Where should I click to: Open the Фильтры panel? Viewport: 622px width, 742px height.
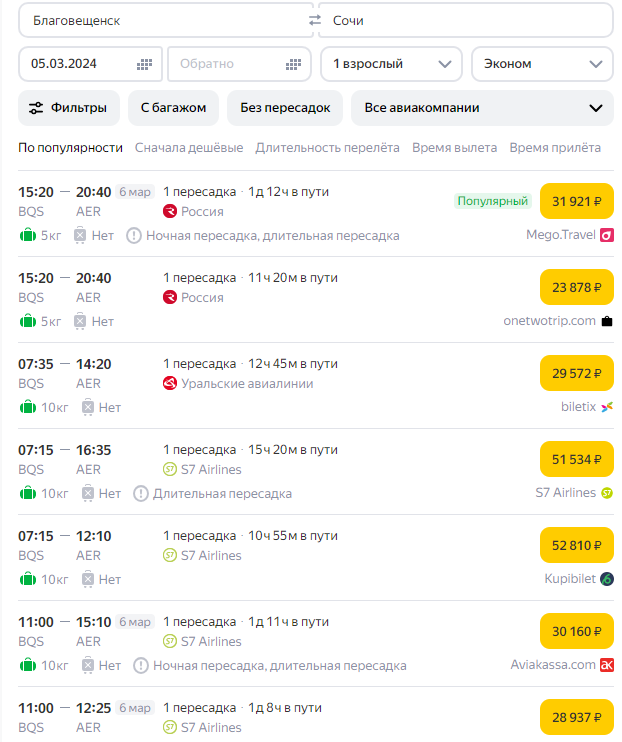(x=69, y=108)
